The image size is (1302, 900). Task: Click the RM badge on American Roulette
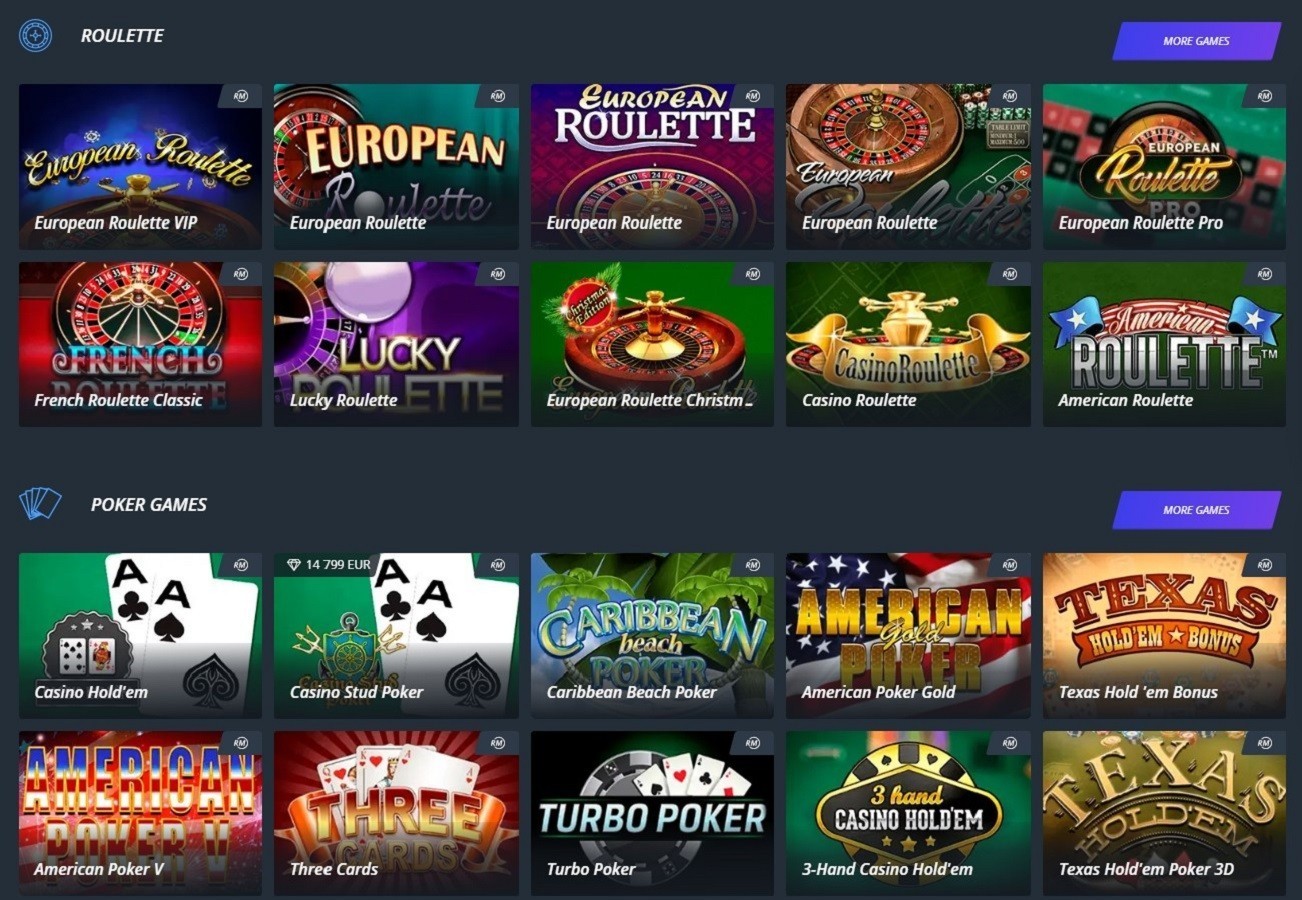pos(1265,274)
